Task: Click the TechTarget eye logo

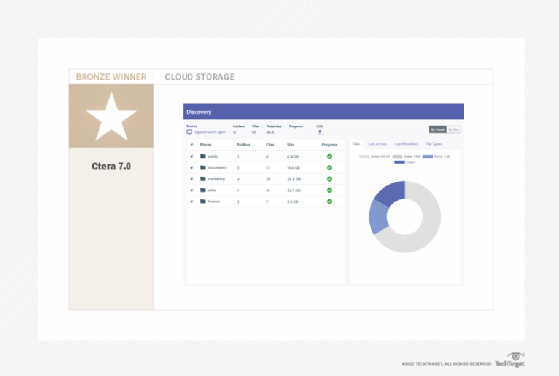Action: [516, 356]
